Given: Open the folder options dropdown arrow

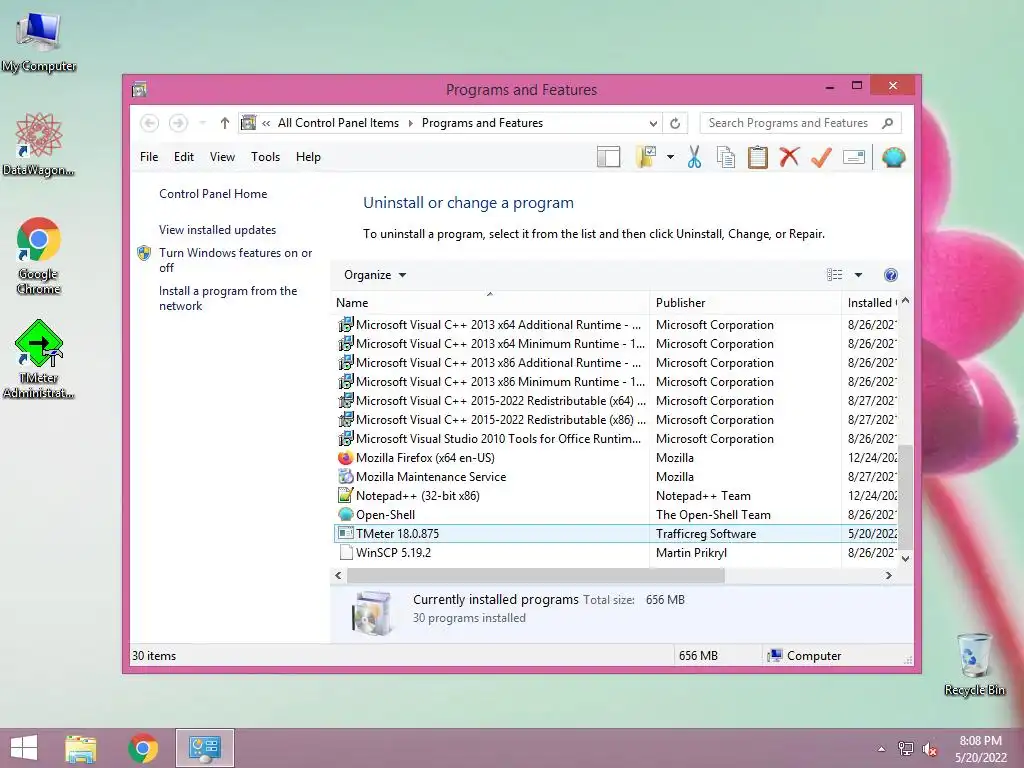Looking at the screenshot, I should pyautogui.click(x=670, y=157).
